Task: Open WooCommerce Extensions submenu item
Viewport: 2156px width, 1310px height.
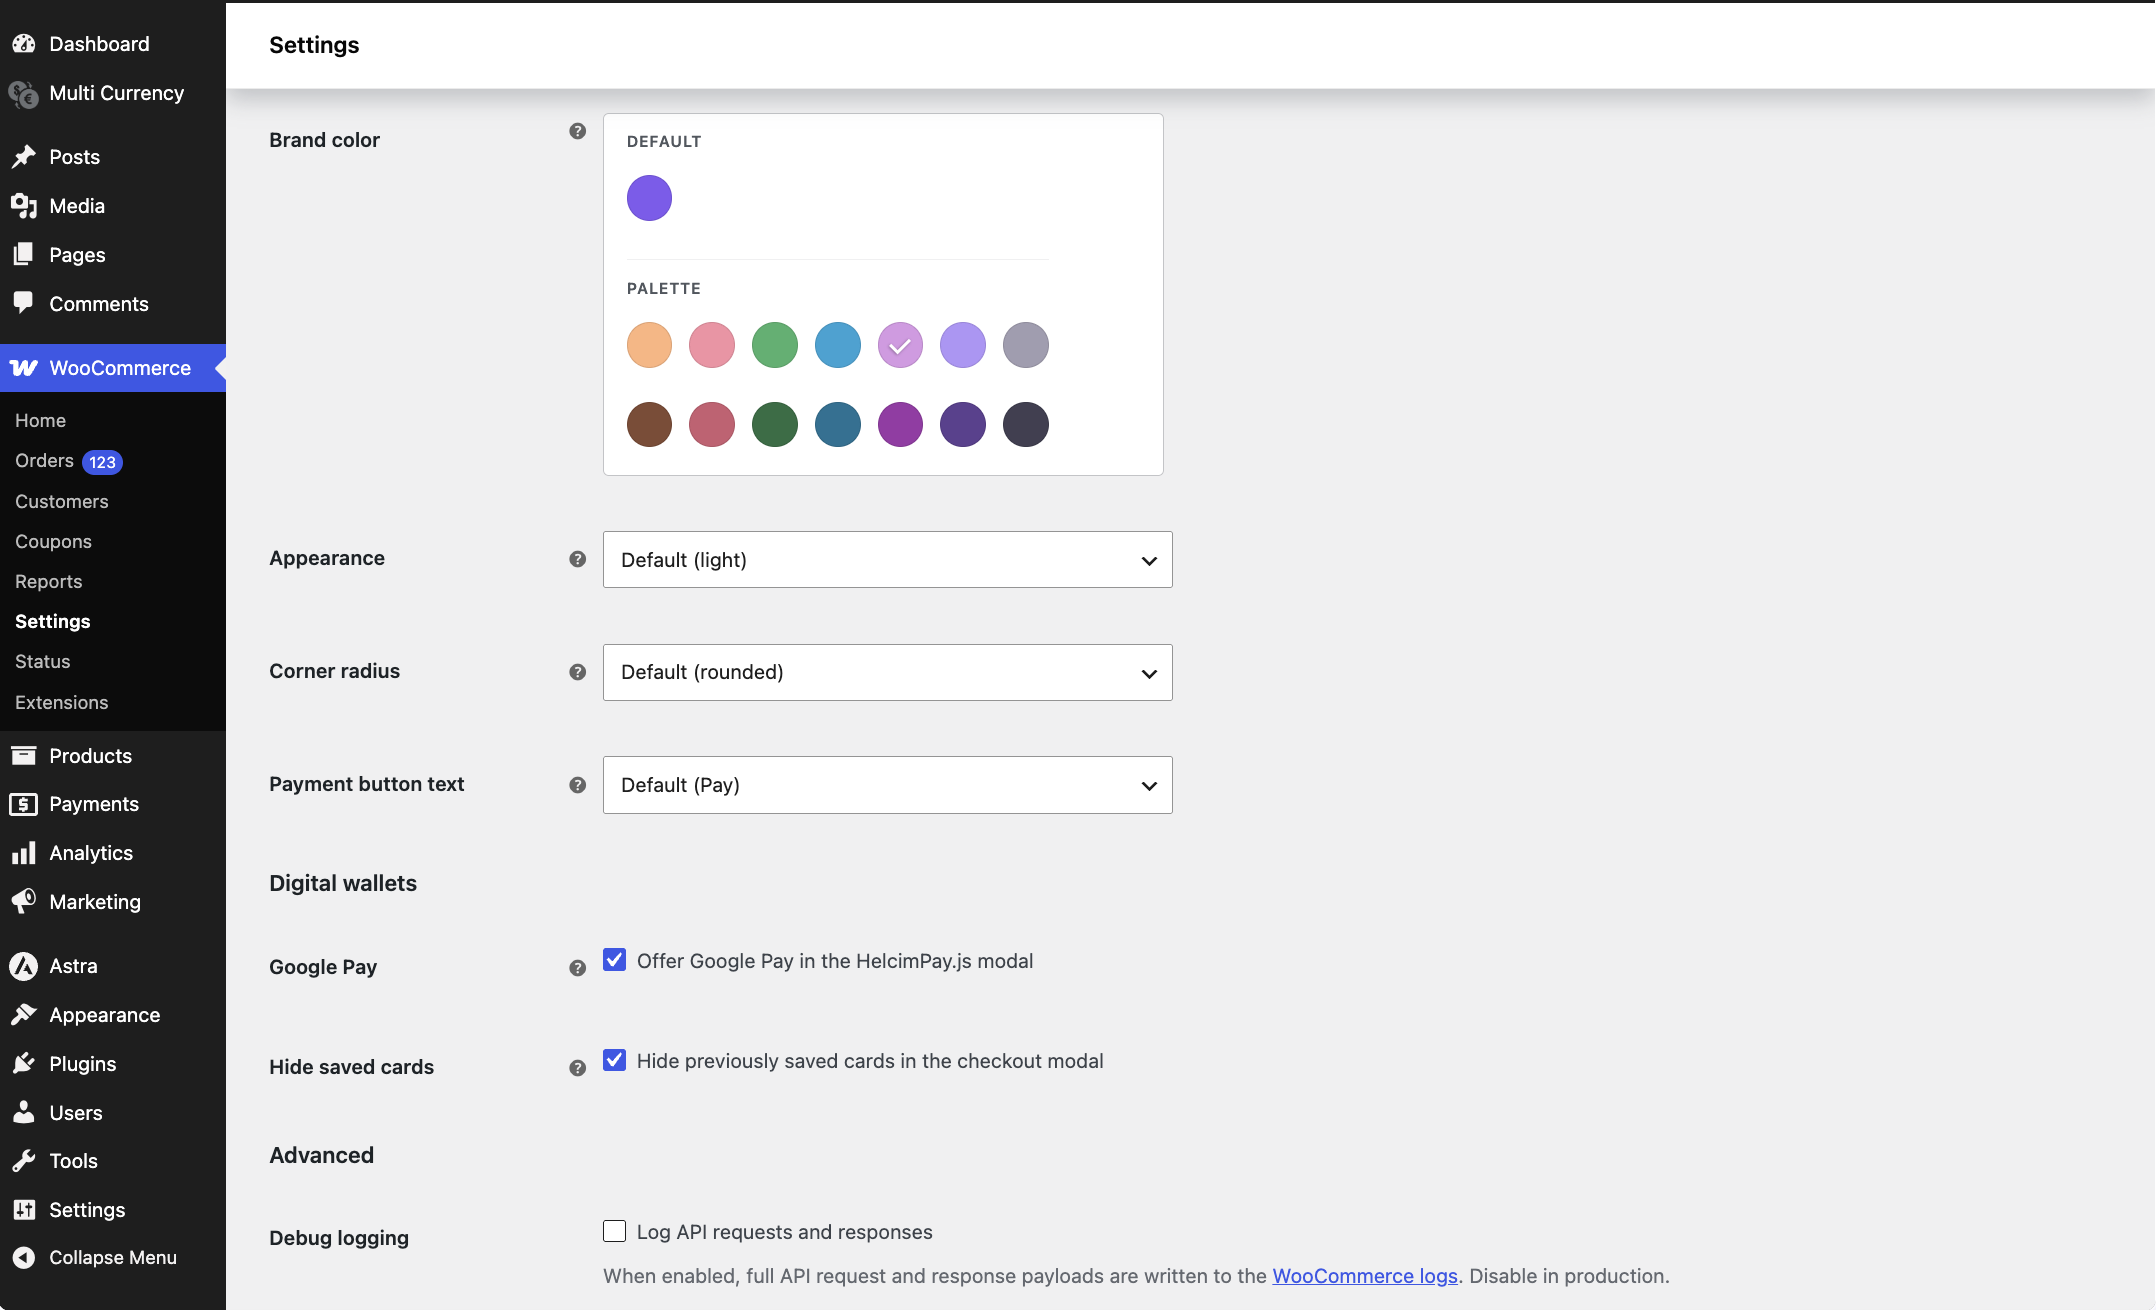Action: (x=61, y=703)
